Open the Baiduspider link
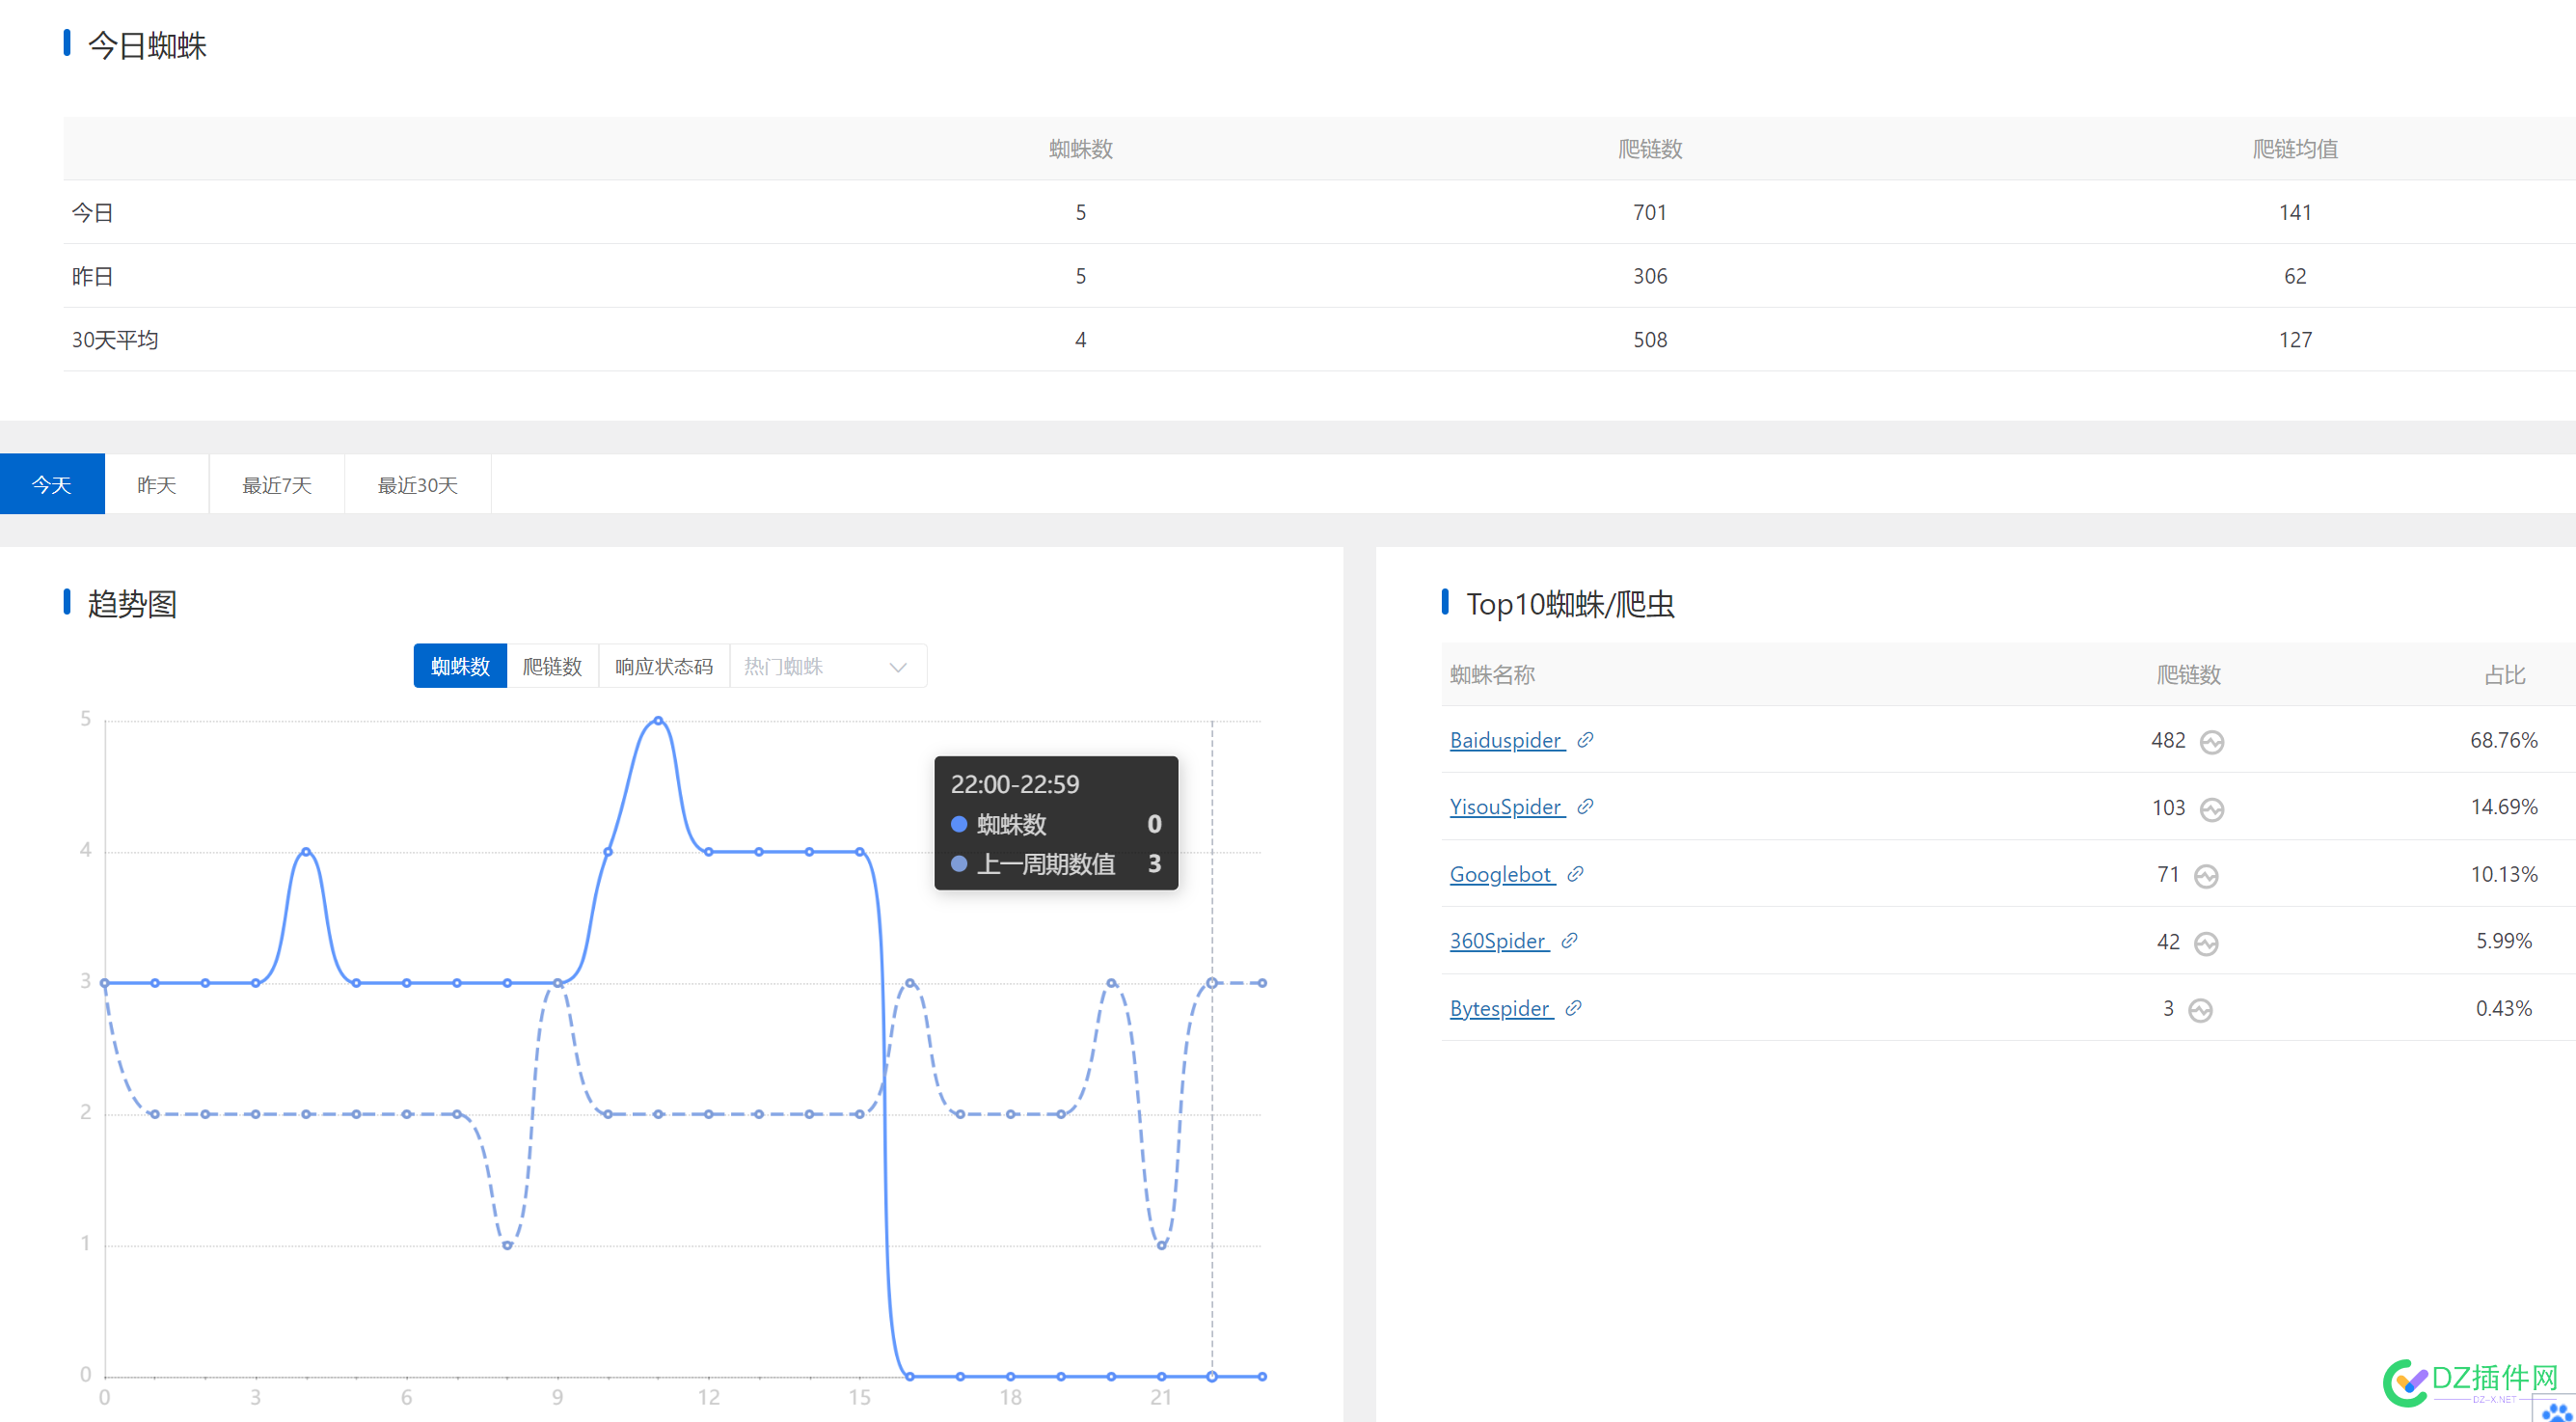 [1506, 740]
